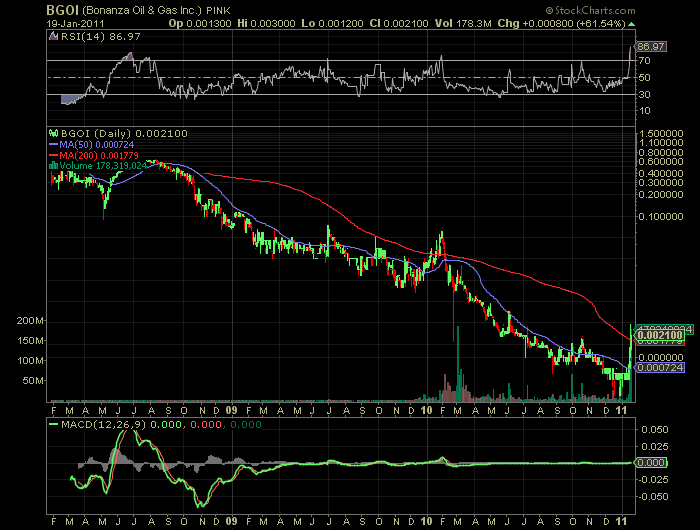
Task: Click the Chg +0.000800 (+61.54%) value
Action: click(x=561, y=24)
